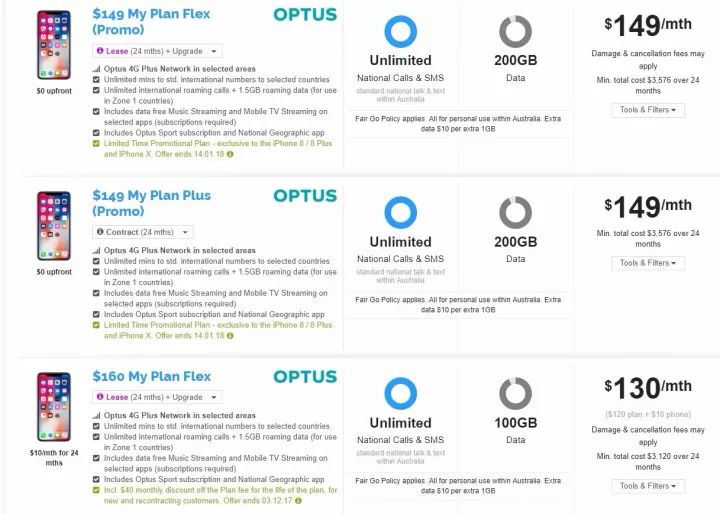The height and width of the screenshot is (514, 720).
Task: Click the Optus logo on $149 My Plan Flex
Action: [x=305, y=15]
